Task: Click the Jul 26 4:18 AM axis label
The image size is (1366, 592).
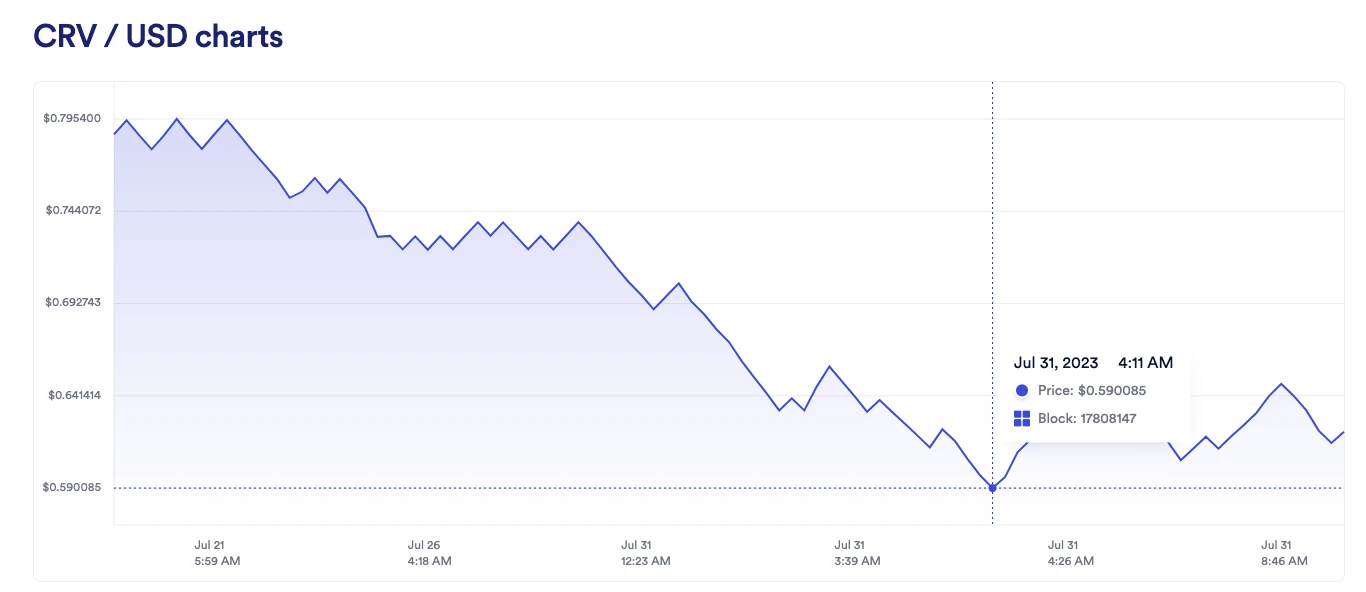Action: coord(429,553)
